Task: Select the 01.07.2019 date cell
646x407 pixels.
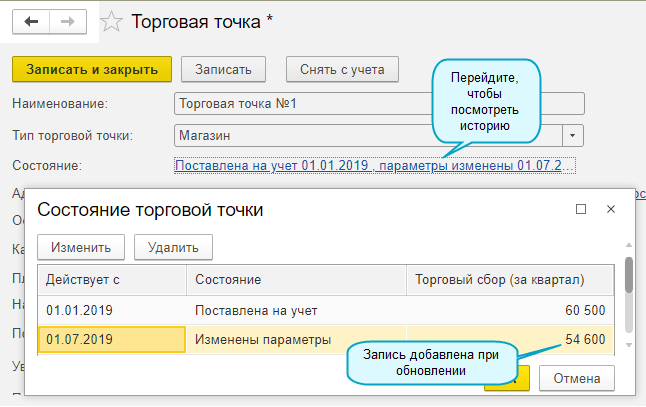Action: 111,340
